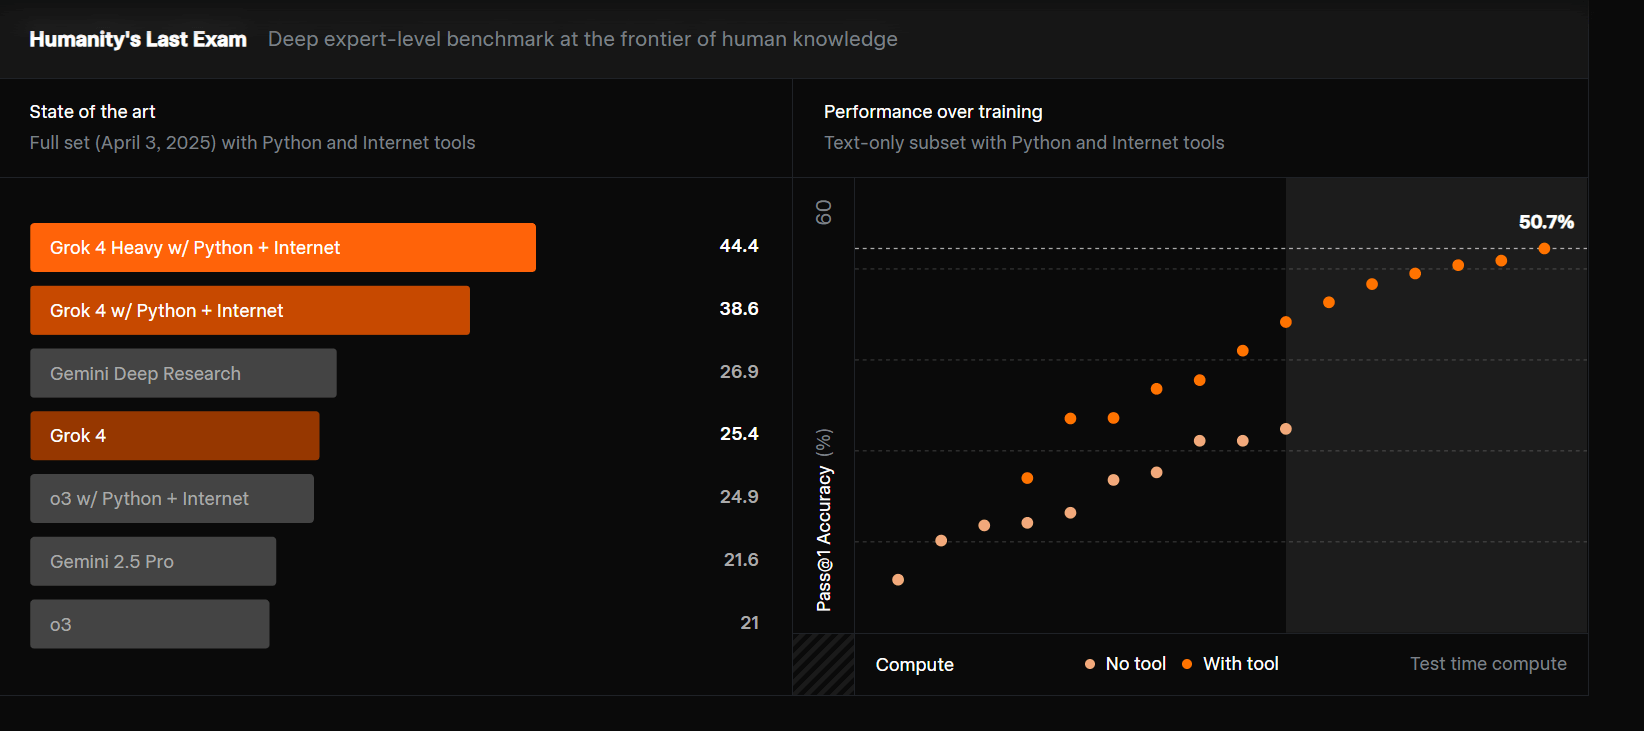Click the Test time compute label
Image resolution: width=1644 pixels, height=731 pixels.
click(x=1488, y=664)
